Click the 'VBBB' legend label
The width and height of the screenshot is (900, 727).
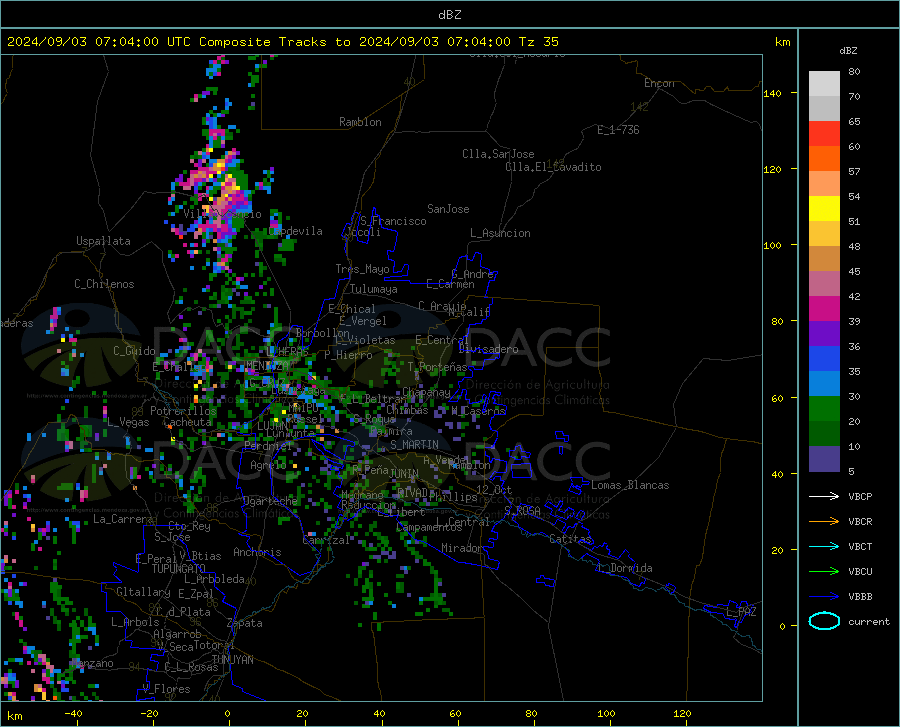pos(860,596)
